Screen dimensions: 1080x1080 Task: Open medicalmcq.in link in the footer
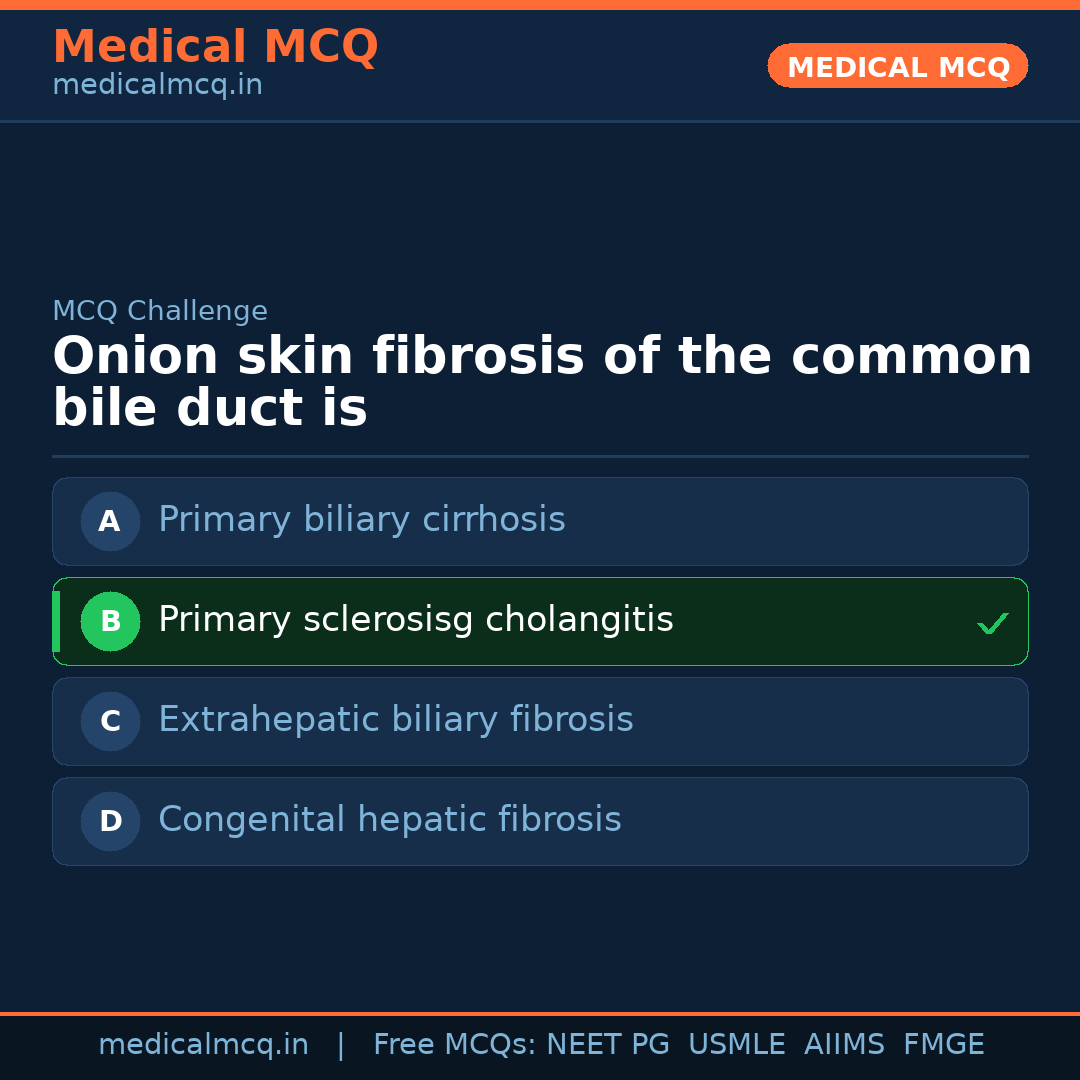click(x=203, y=1045)
